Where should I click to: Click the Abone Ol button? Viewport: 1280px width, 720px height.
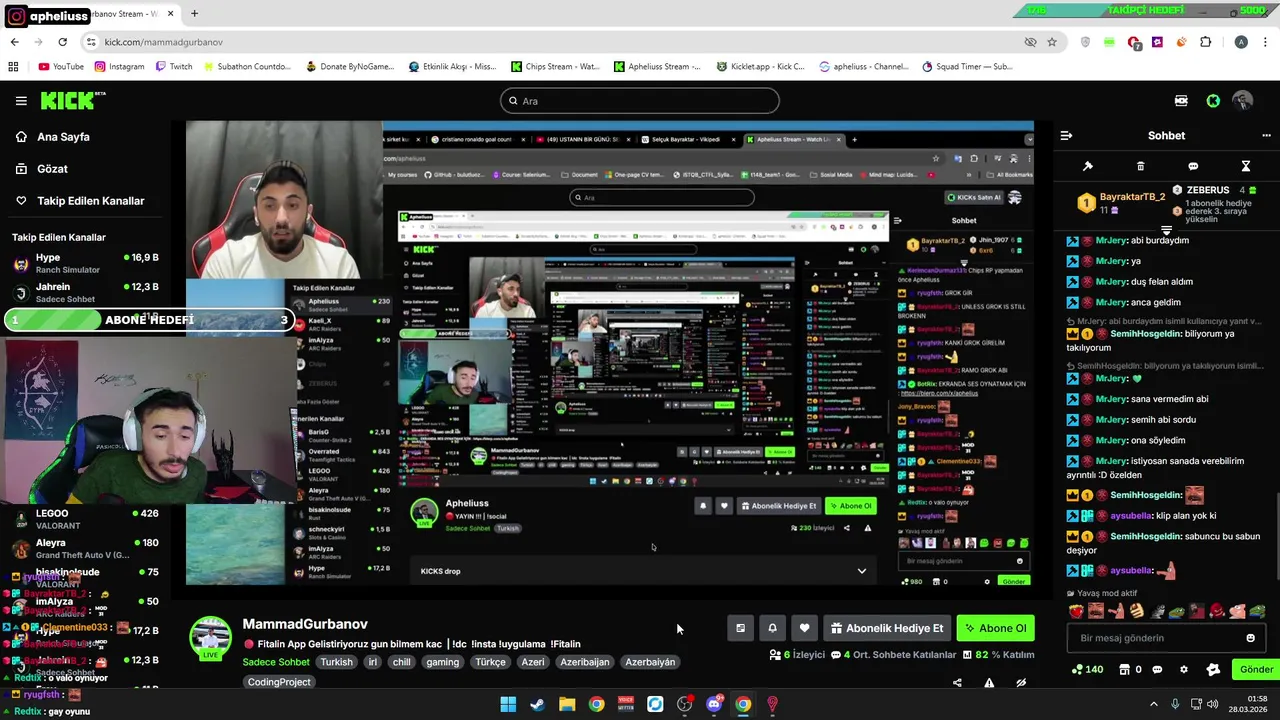(x=995, y=628)
